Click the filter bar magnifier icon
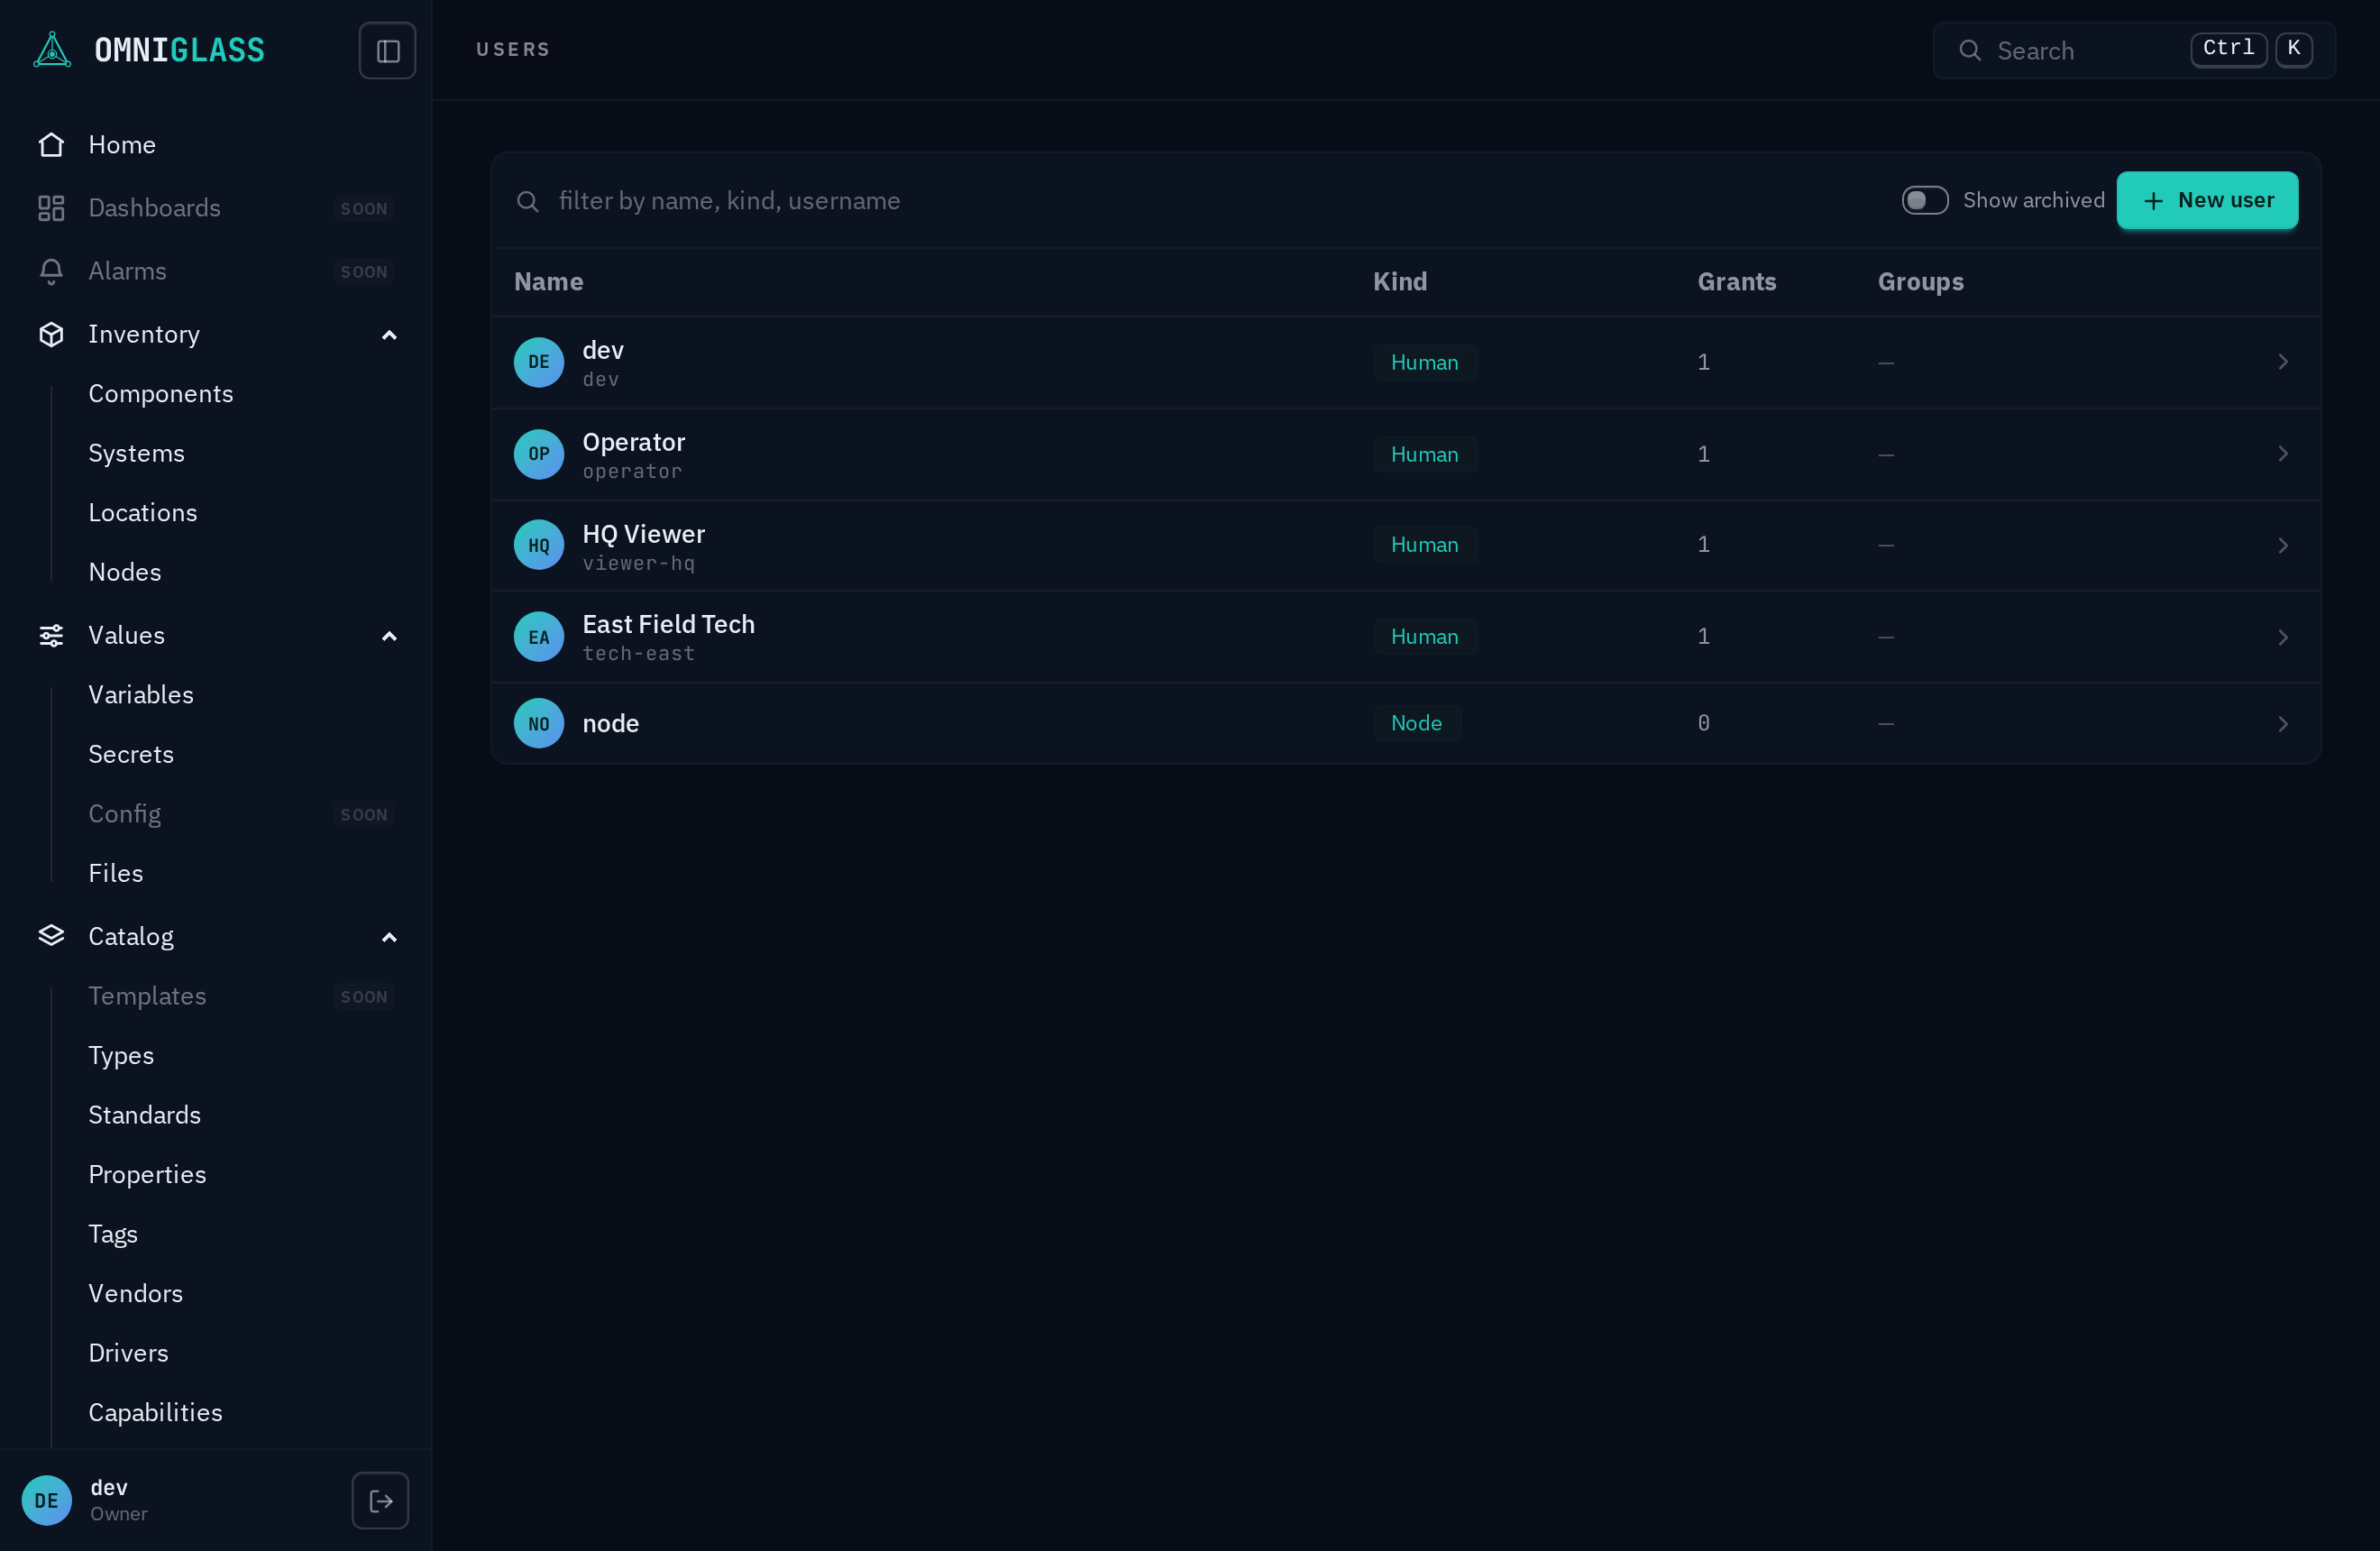2380x1551 pixels. click(528, 201)
